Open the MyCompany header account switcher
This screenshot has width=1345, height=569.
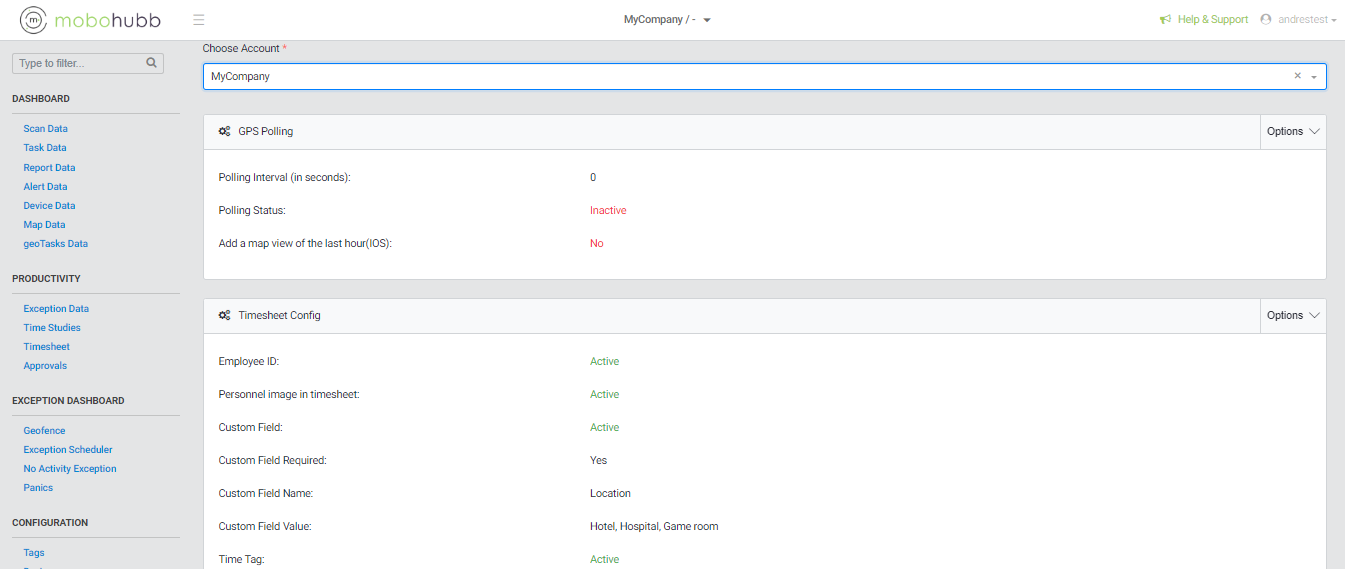click(667, 20)
